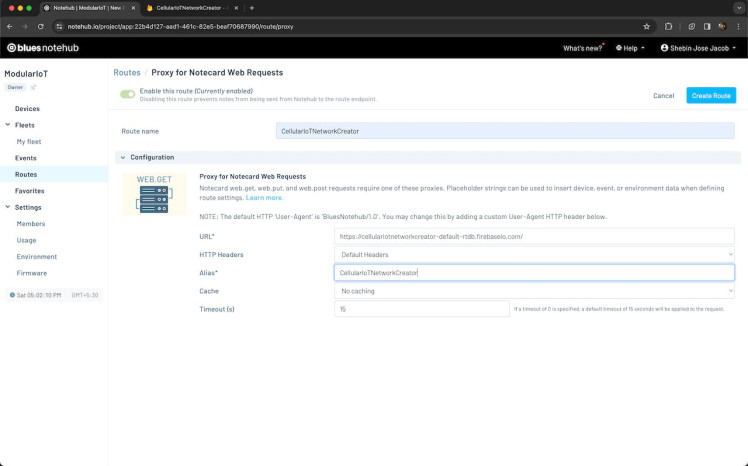Click the ModularIoT project name

(26, 74)
